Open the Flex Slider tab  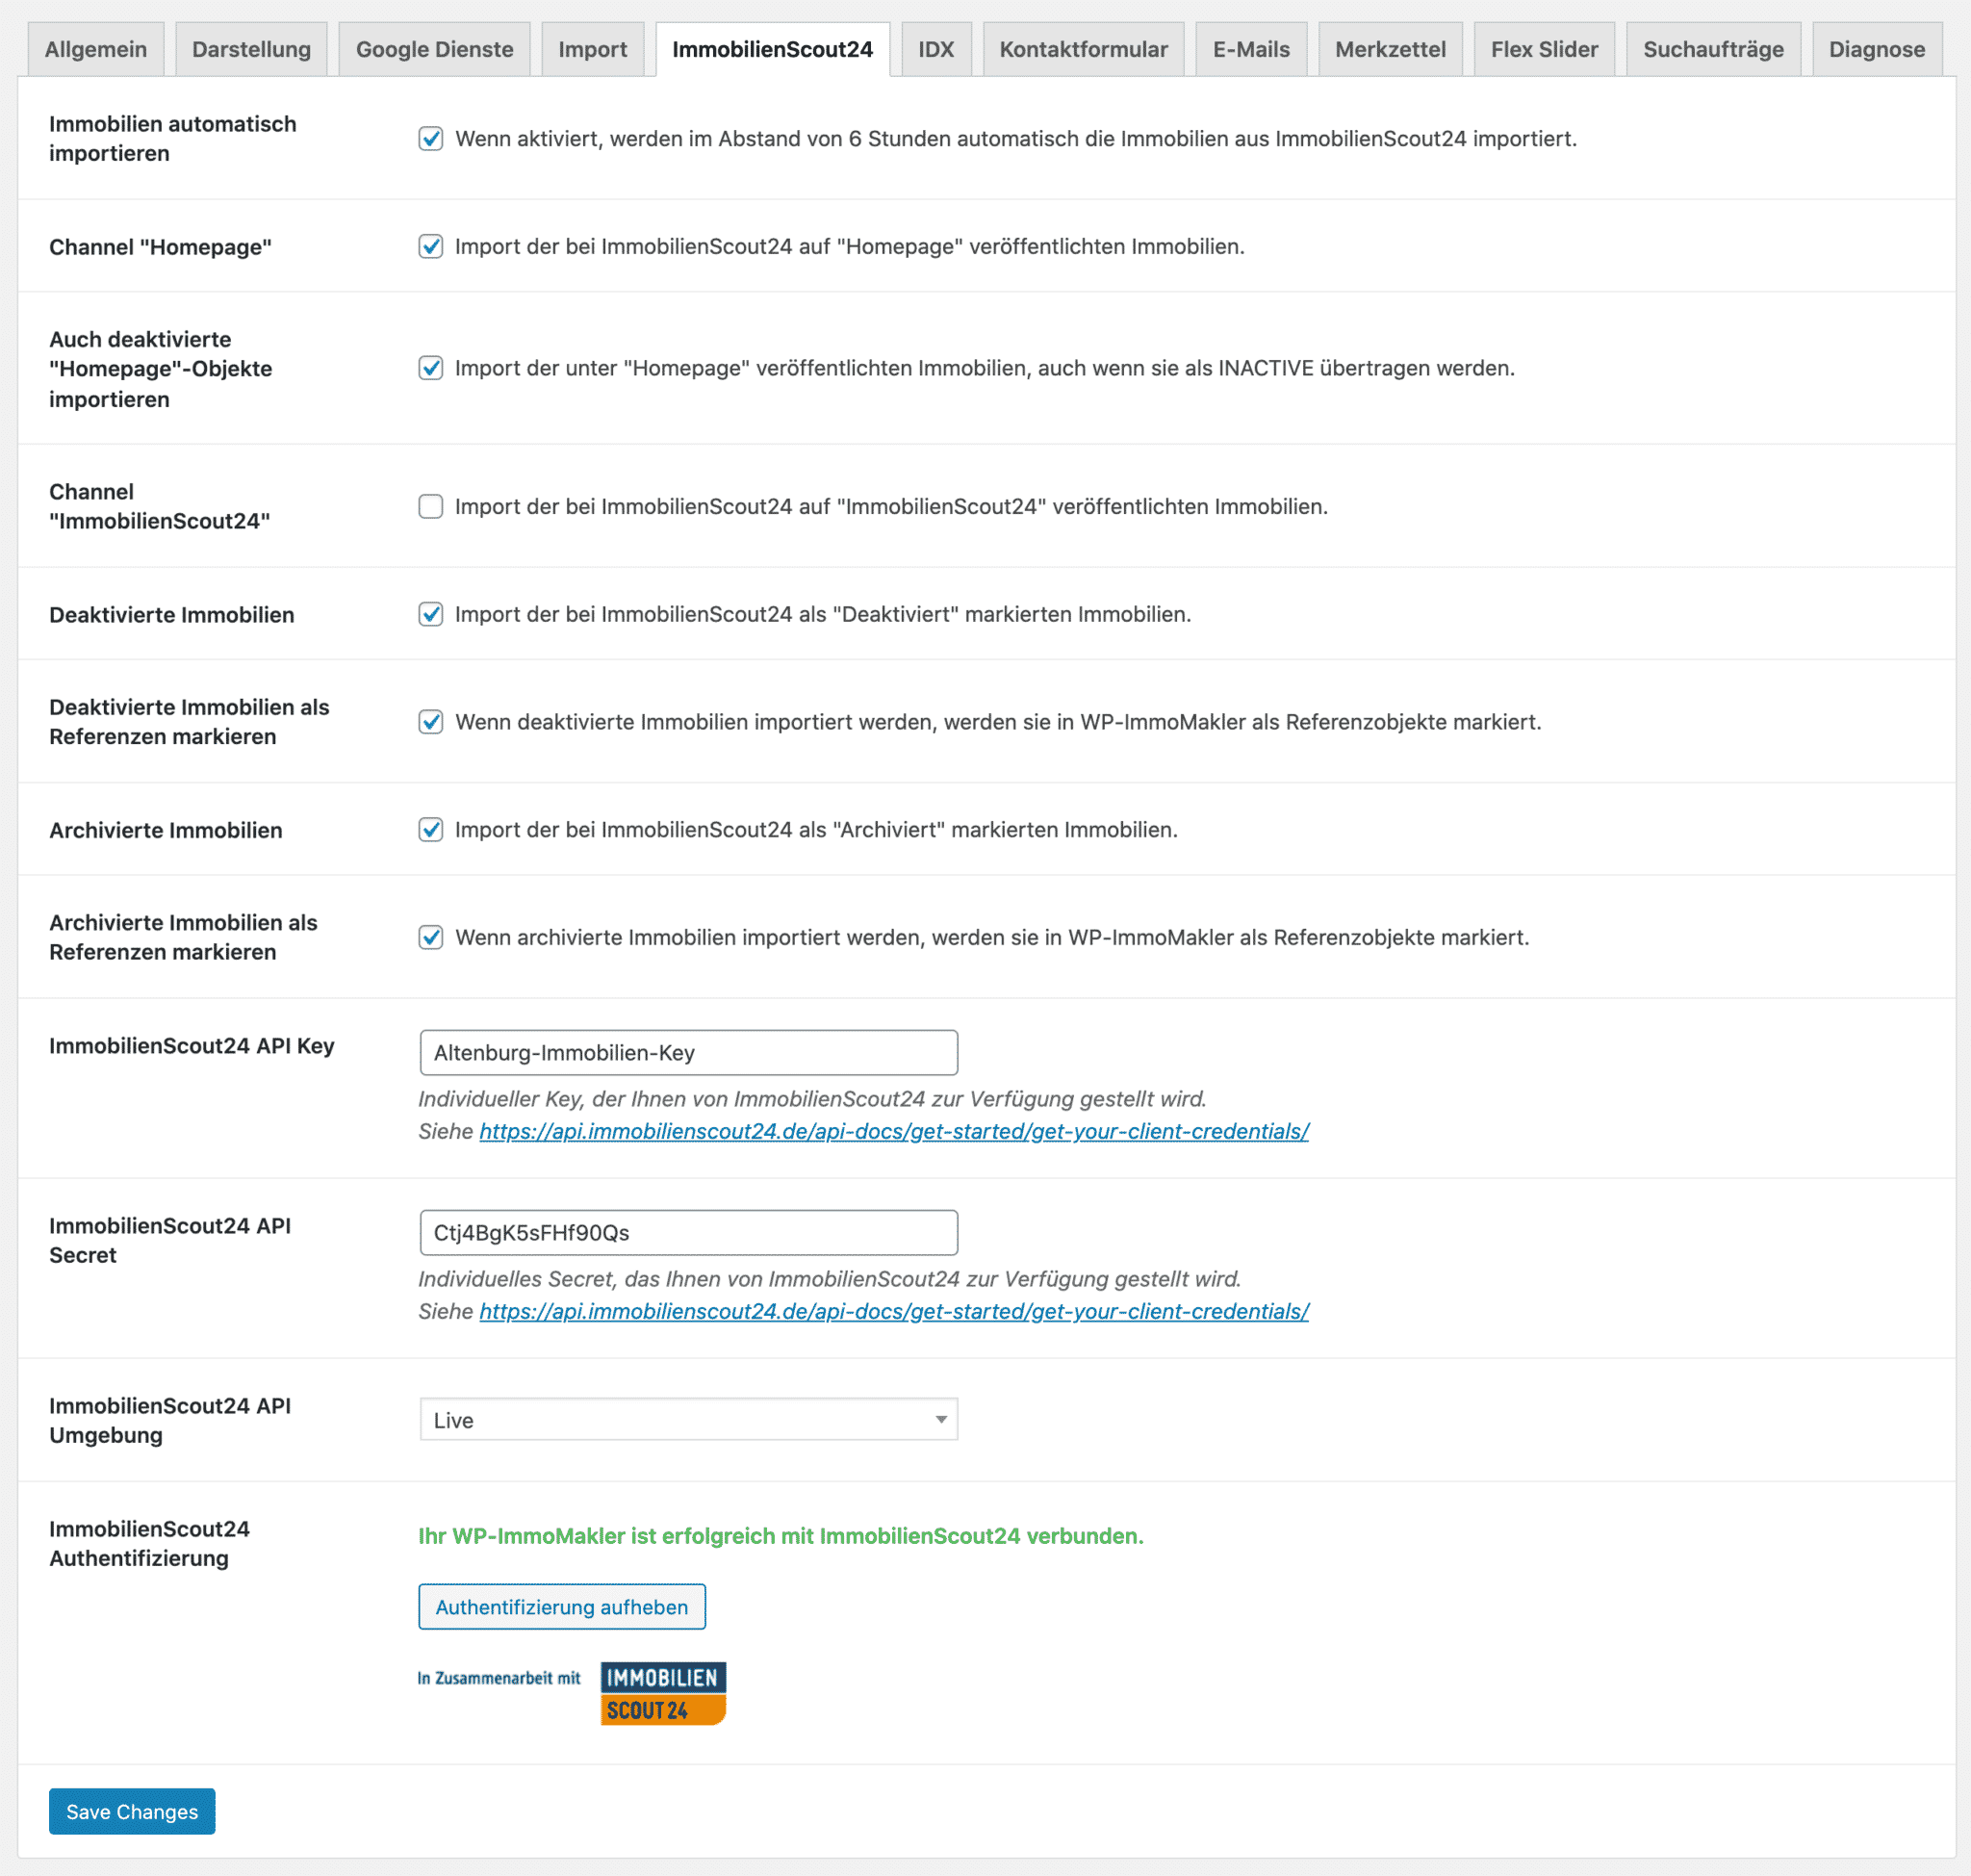click(x=1543, y=49)
